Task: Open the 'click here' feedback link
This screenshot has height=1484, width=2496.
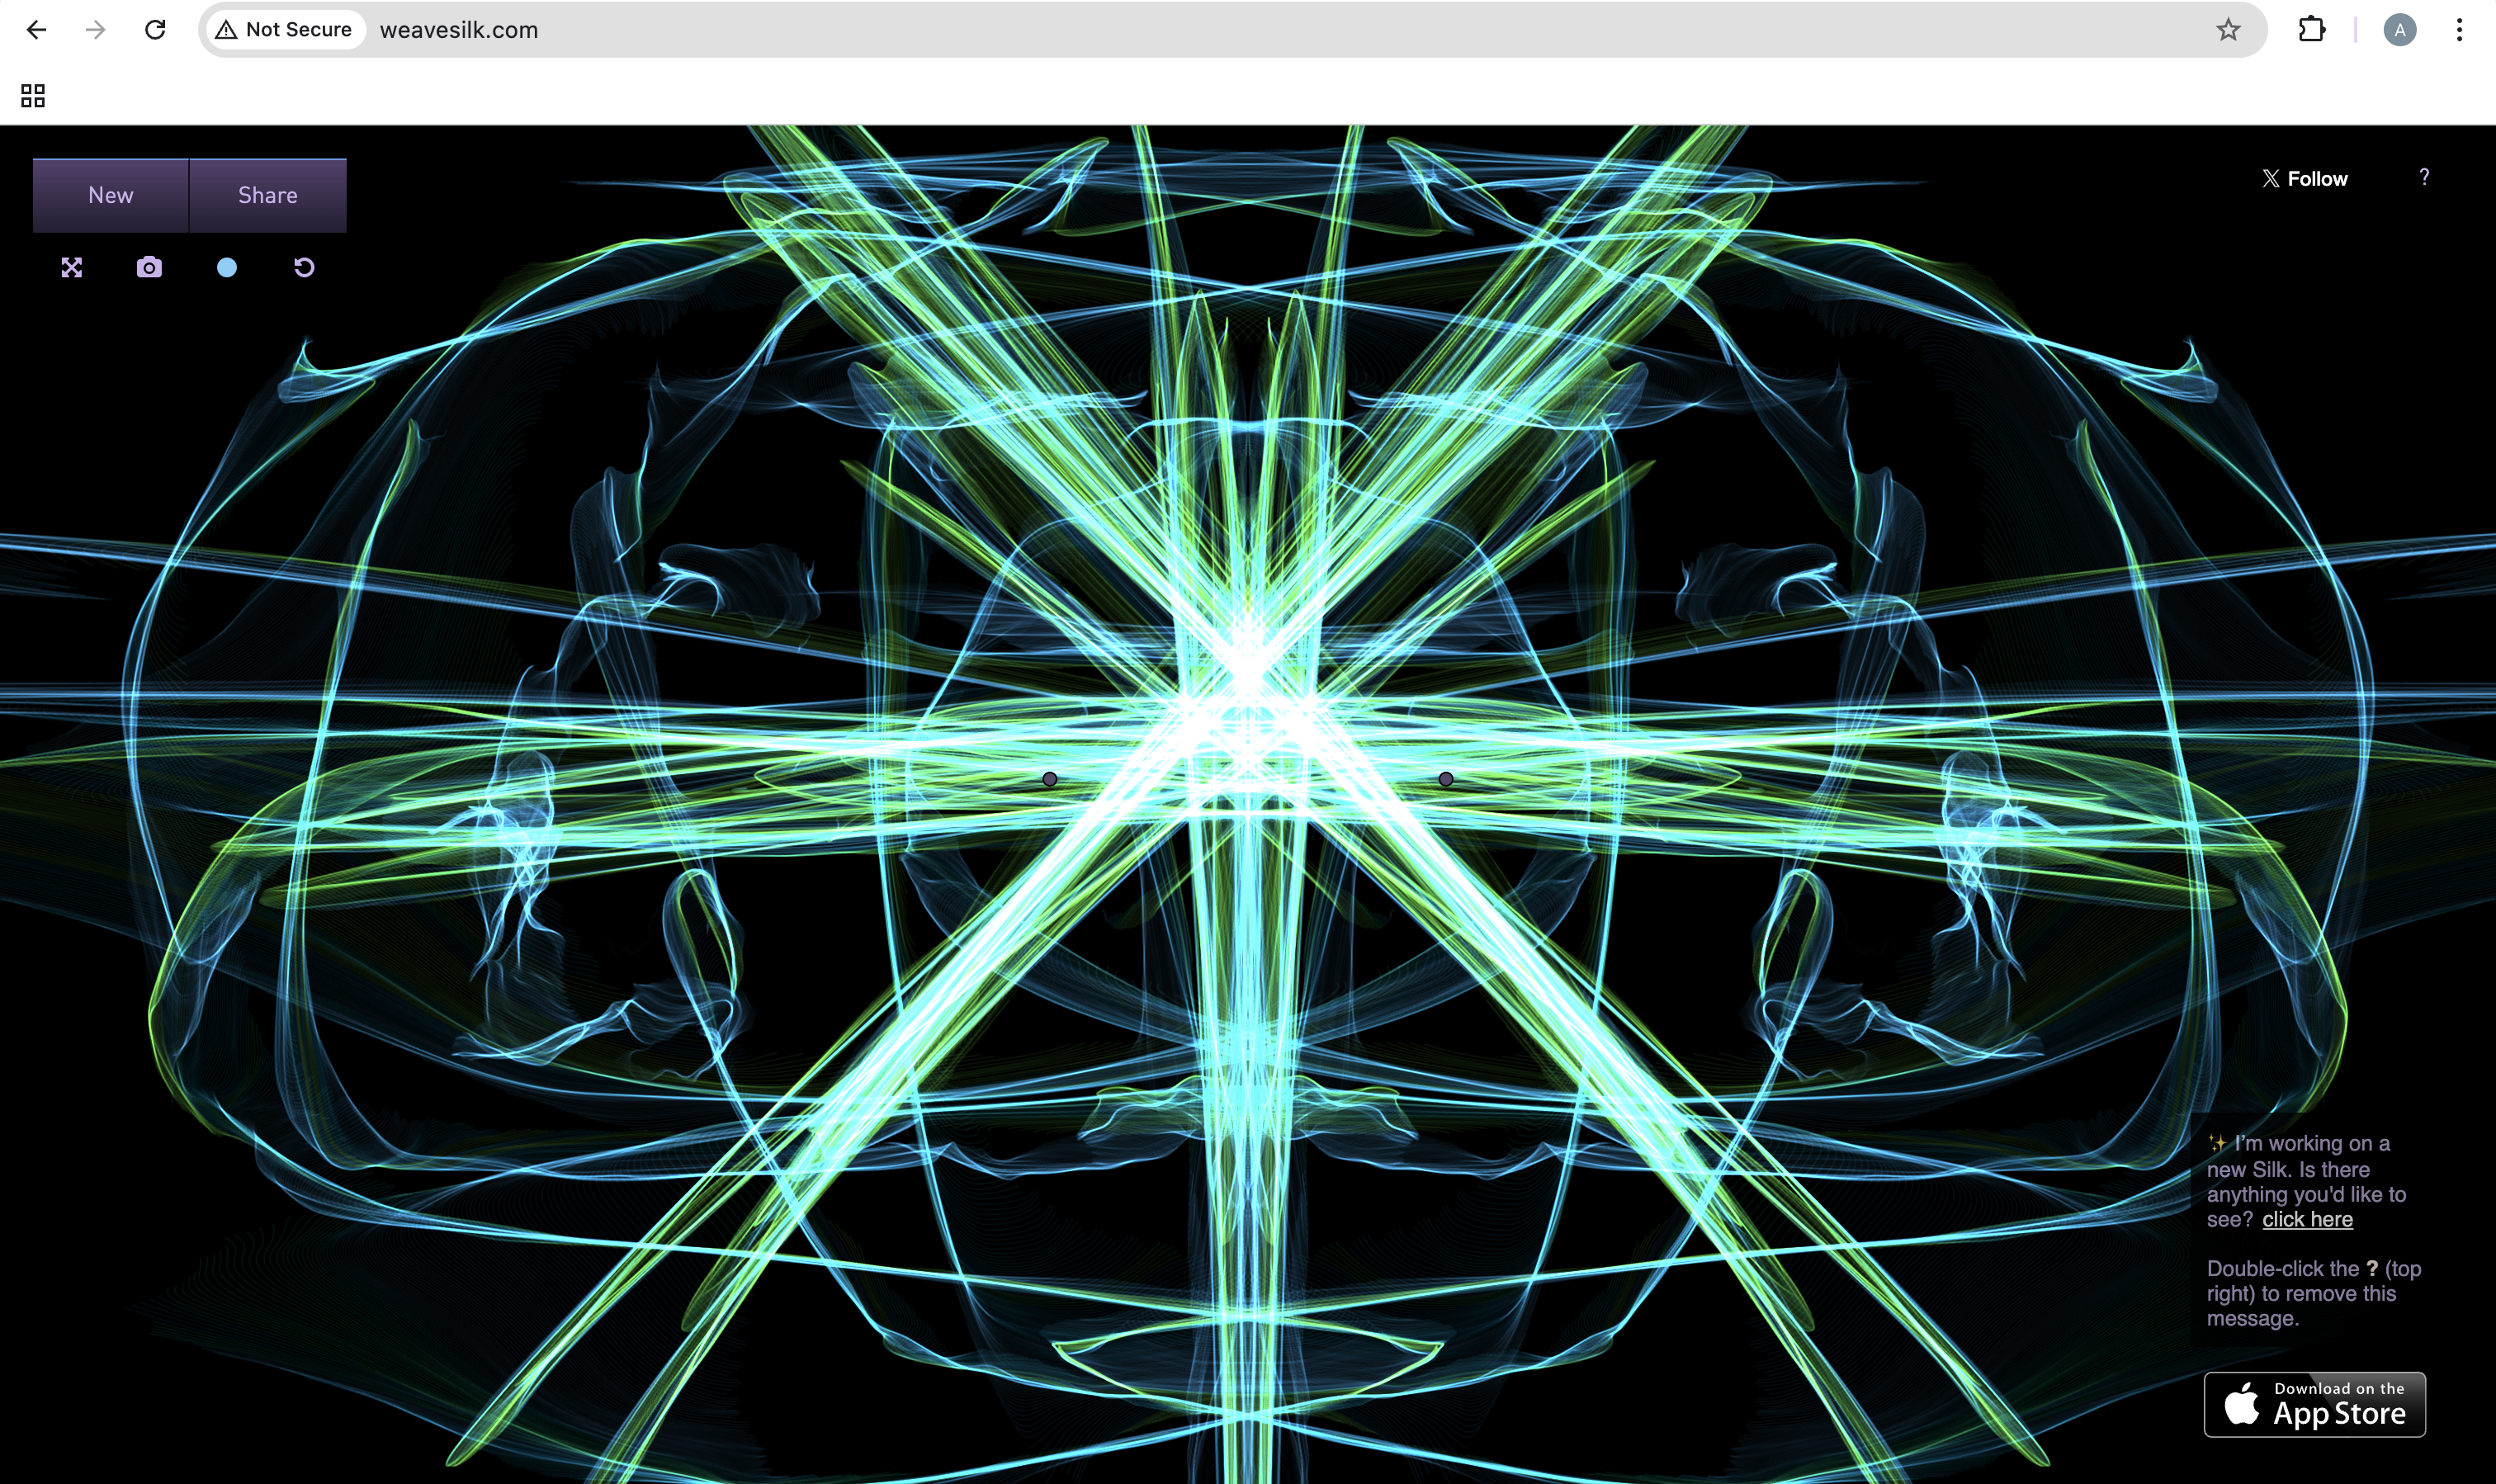Action: (x=2307, y=1219)
